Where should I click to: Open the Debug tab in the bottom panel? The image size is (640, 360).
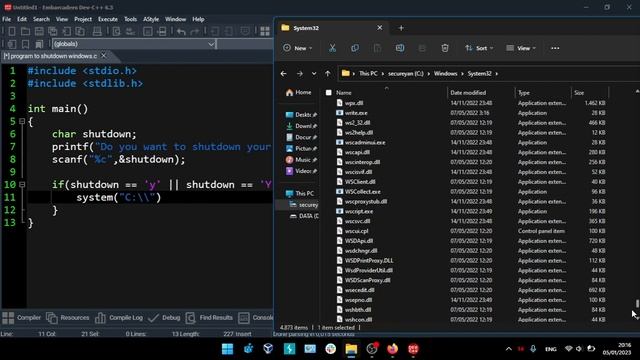point(164,318)
